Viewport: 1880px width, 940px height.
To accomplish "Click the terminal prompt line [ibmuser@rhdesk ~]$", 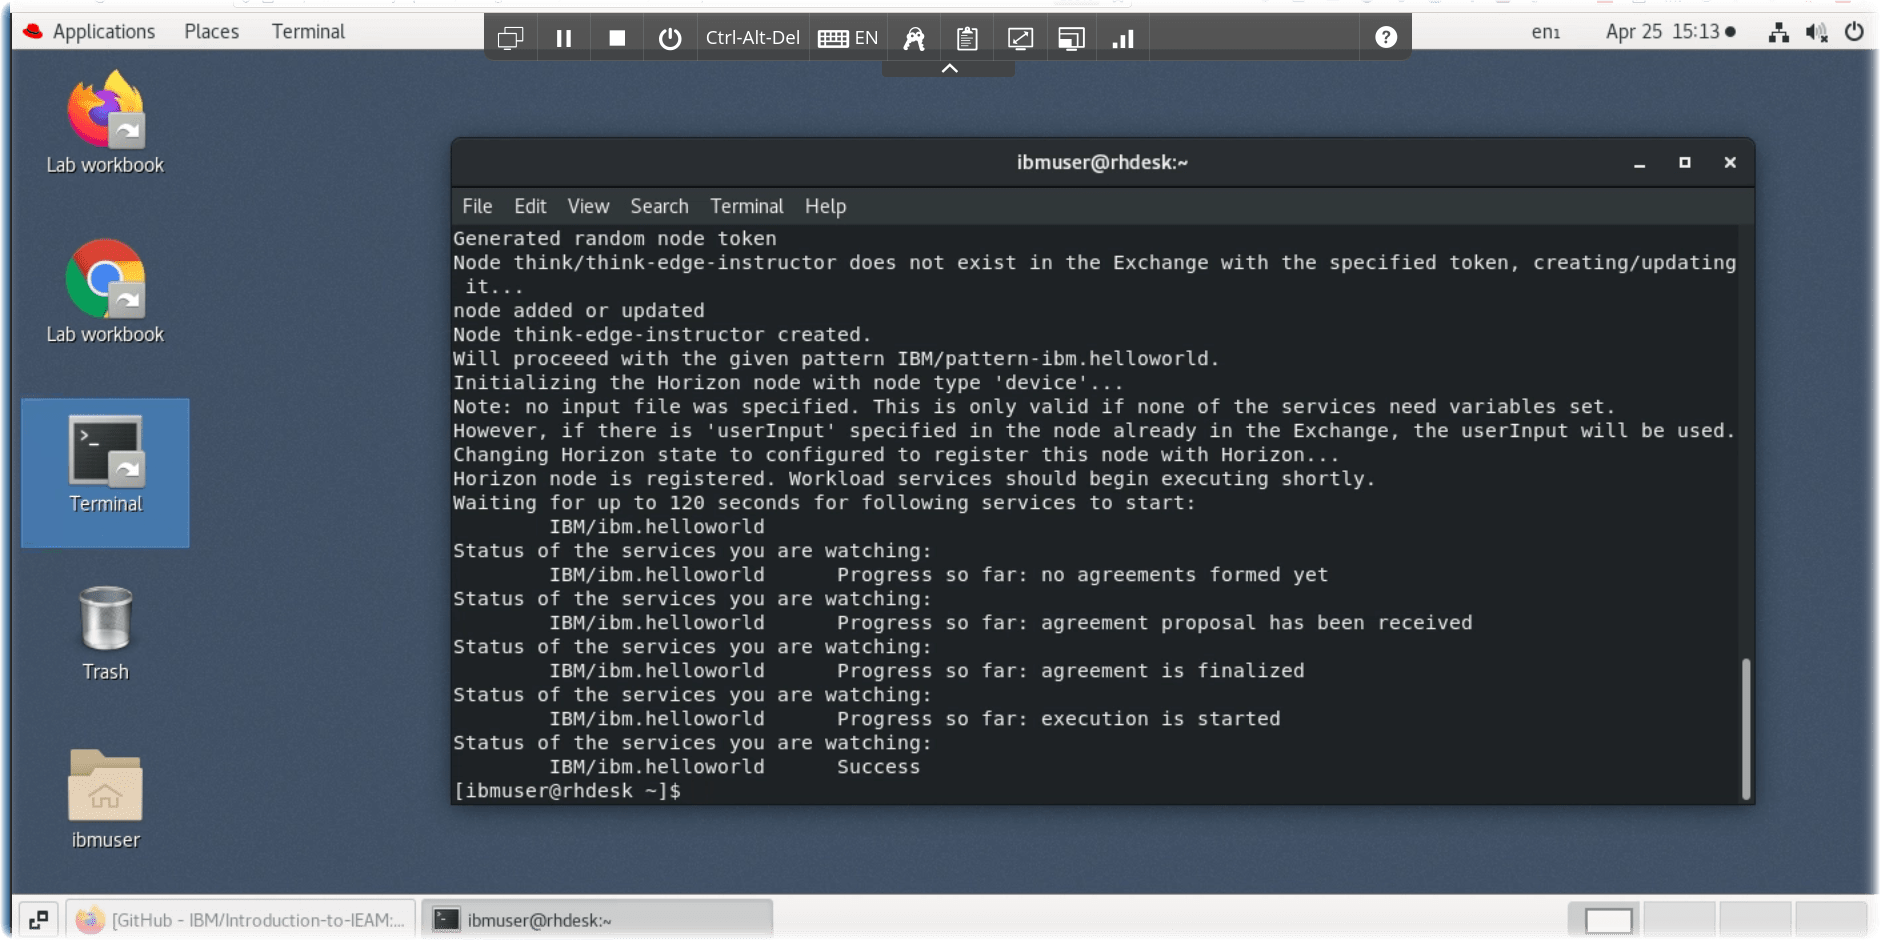I will [567, 791].
